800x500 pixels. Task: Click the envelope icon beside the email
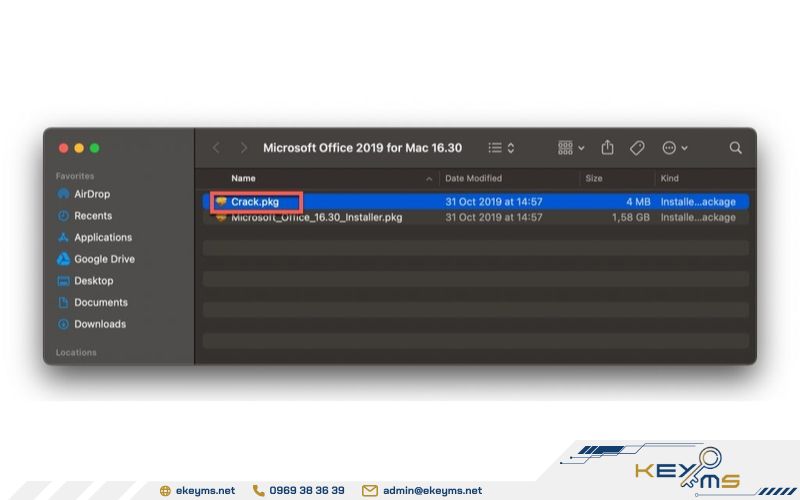(370, 491)
